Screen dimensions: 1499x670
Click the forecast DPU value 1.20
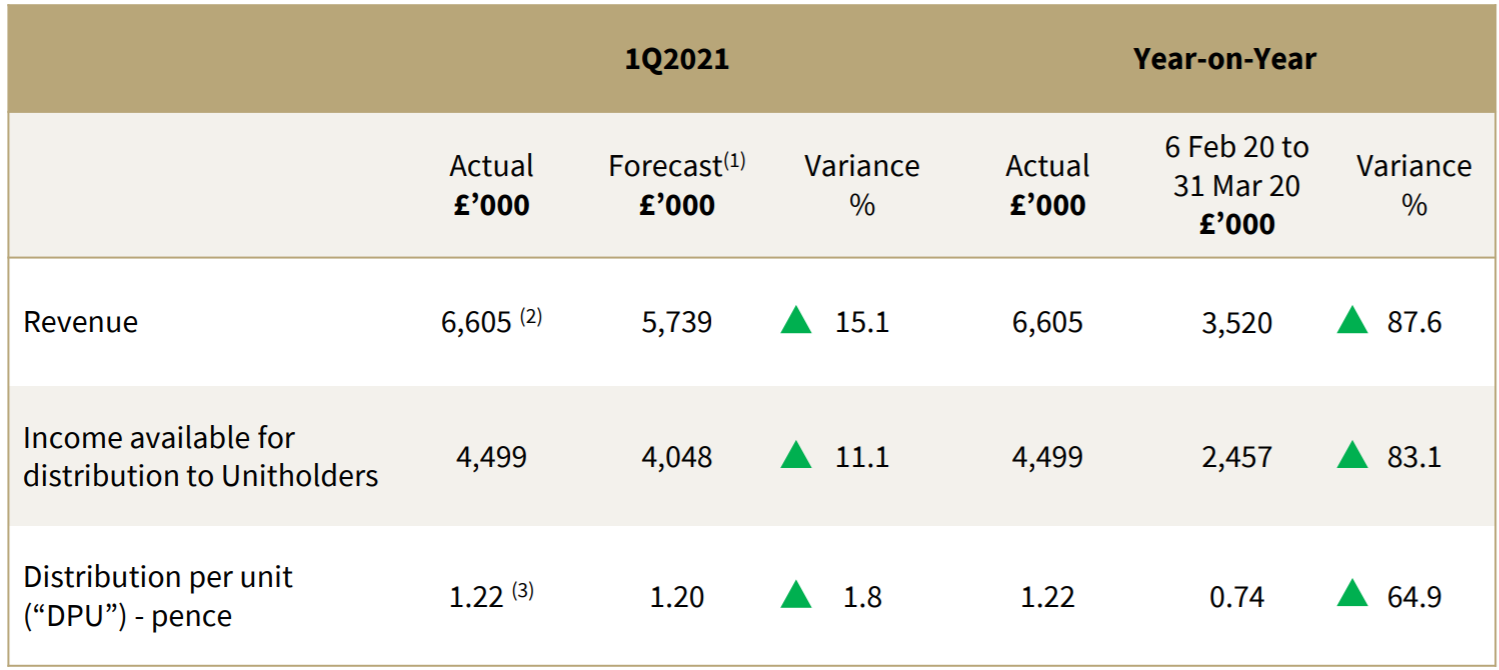tap(677, 597)
